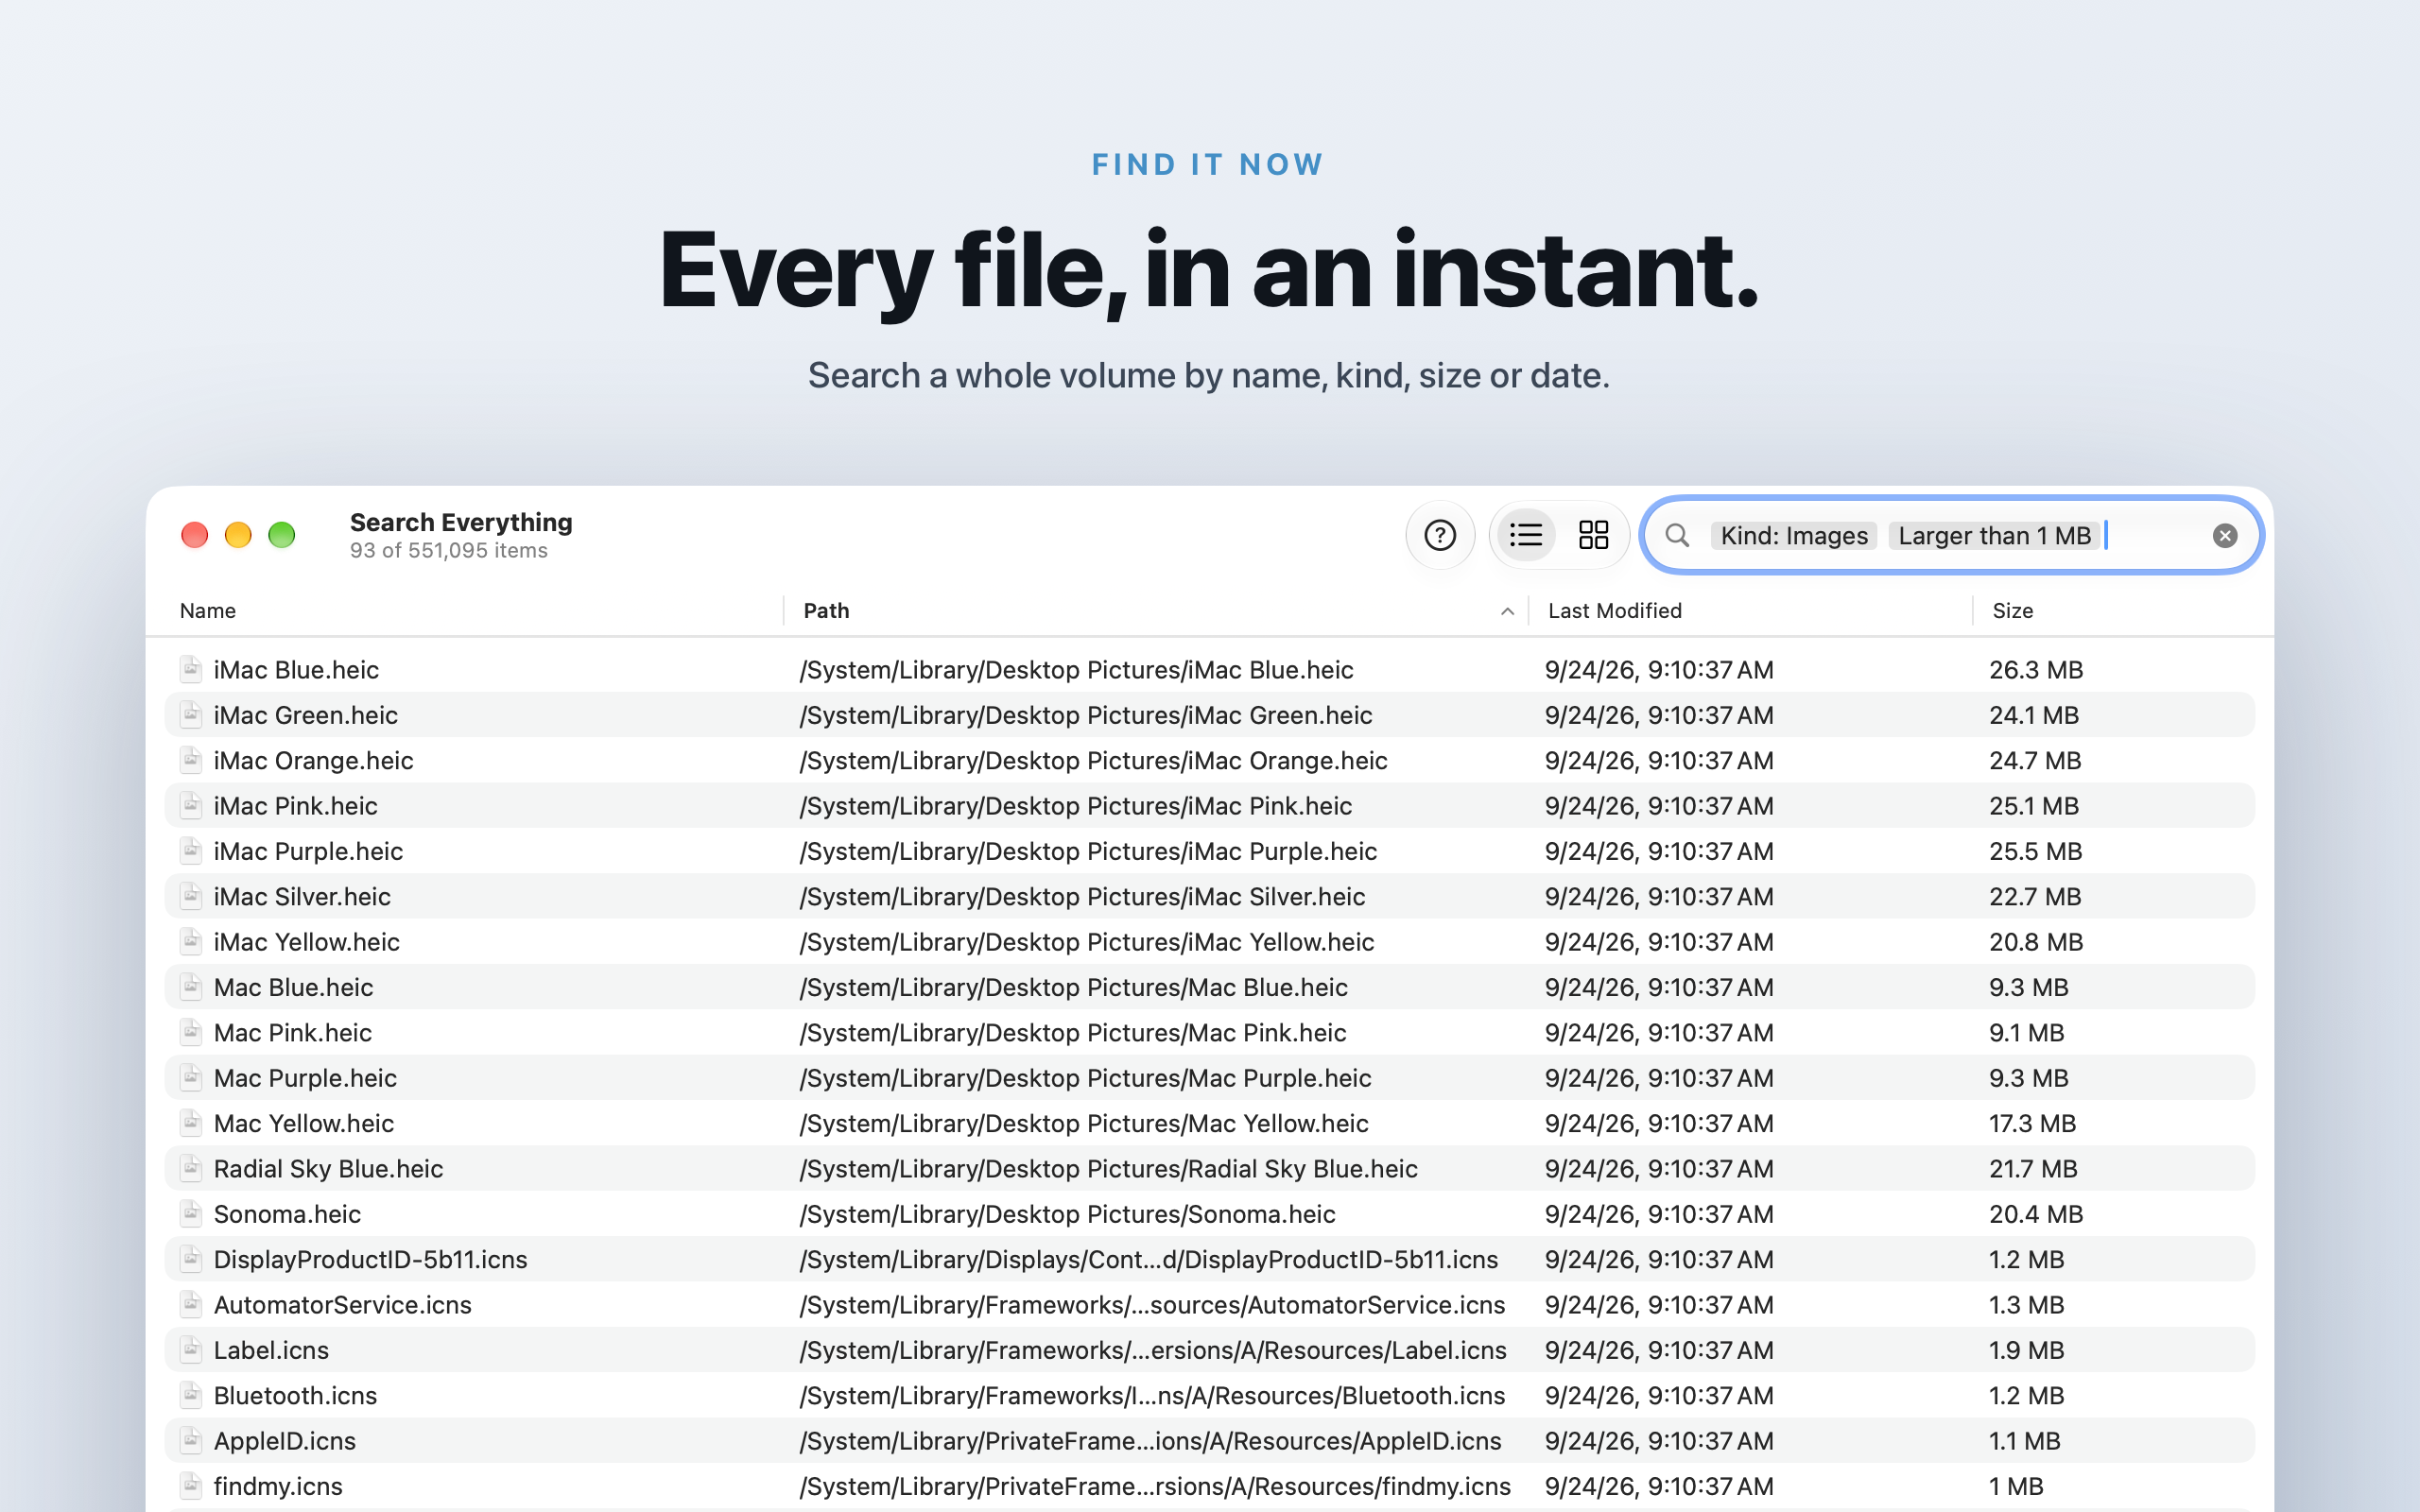This screenshot has width=2420, height=1512.
Task: Click the last modified date of Mac Blue.heic
Action: 1659,988
